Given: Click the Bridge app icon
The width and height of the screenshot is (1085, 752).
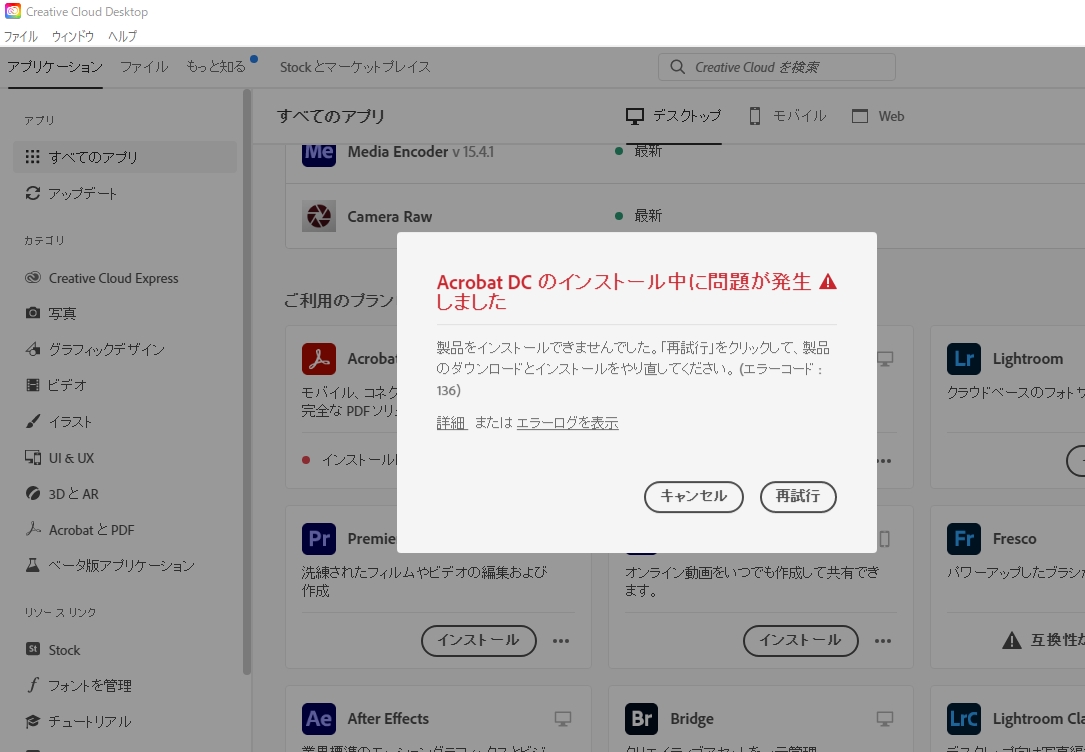Looking at the screenshot, I should [x=641, y=718].
